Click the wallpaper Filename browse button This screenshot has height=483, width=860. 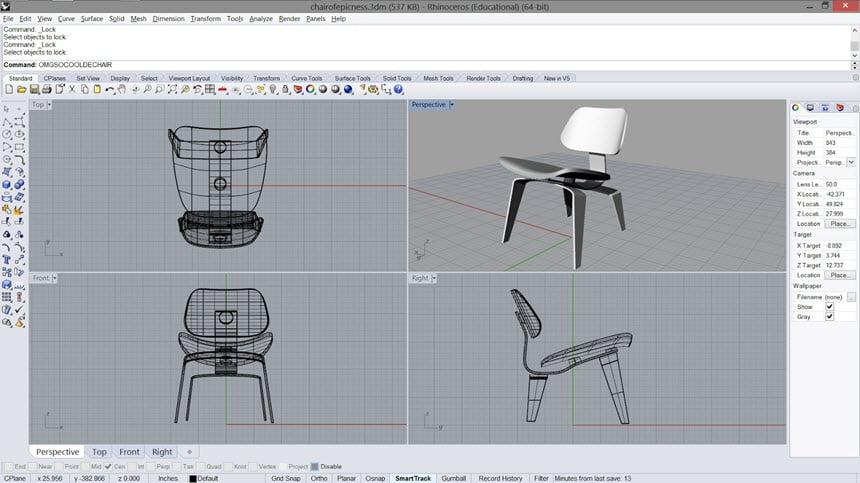[x=851, y=297]
